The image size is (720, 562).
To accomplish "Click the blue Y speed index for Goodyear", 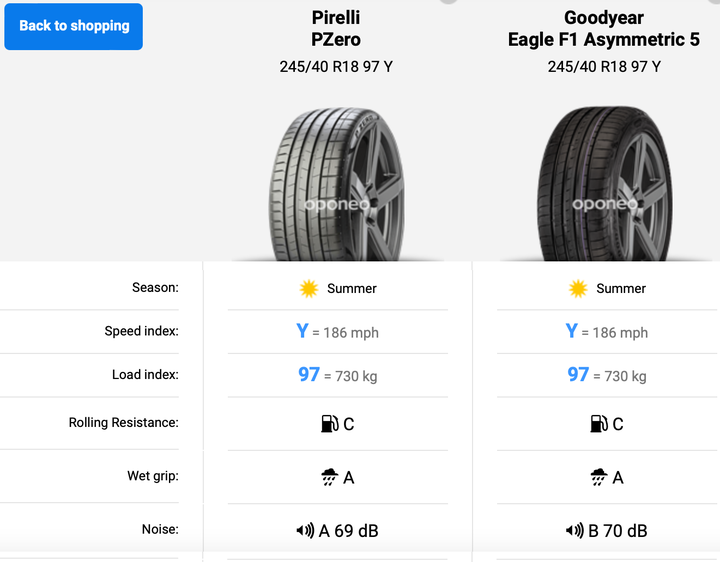I will coord(571,331).
